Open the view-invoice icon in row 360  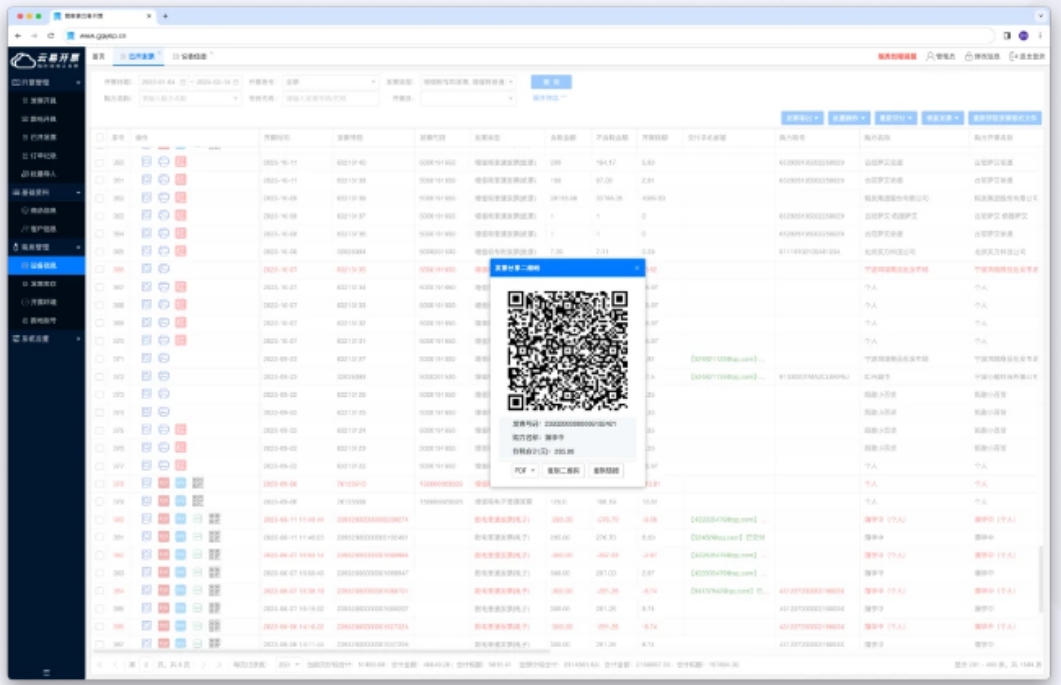coord(146,162)
